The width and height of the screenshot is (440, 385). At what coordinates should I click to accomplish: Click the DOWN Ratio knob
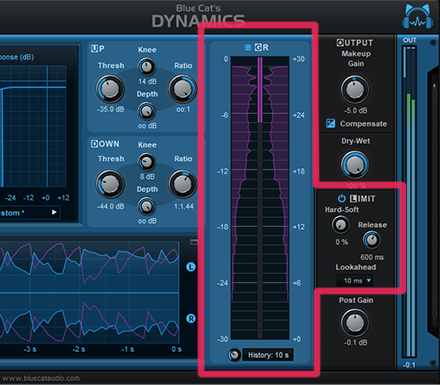(183, 184)
